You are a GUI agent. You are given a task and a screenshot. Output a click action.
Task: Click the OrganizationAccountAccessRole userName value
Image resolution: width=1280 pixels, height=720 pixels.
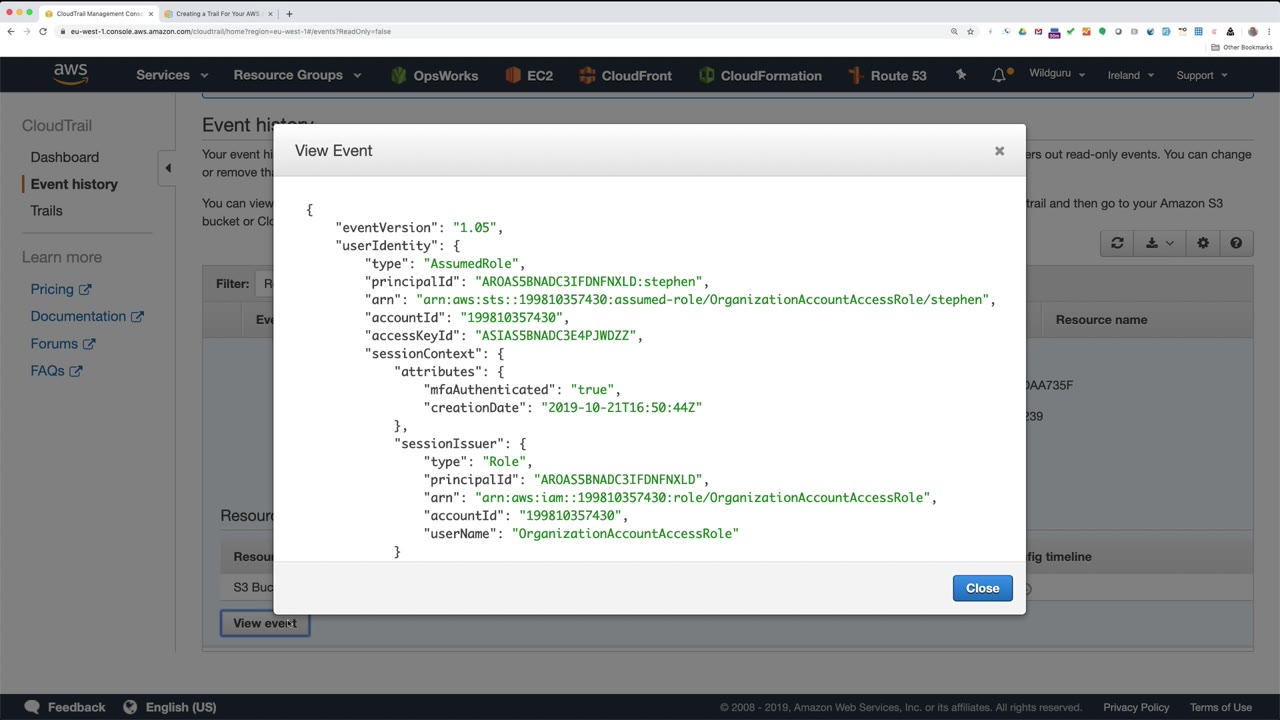625,534
